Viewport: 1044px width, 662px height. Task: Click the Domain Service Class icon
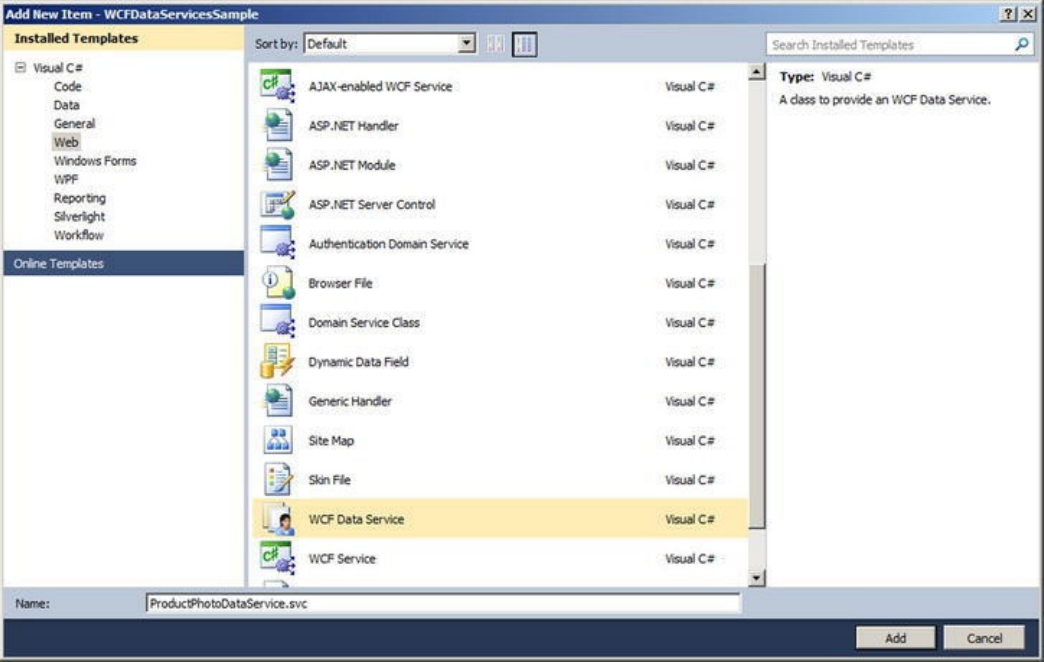click(278, 322)
